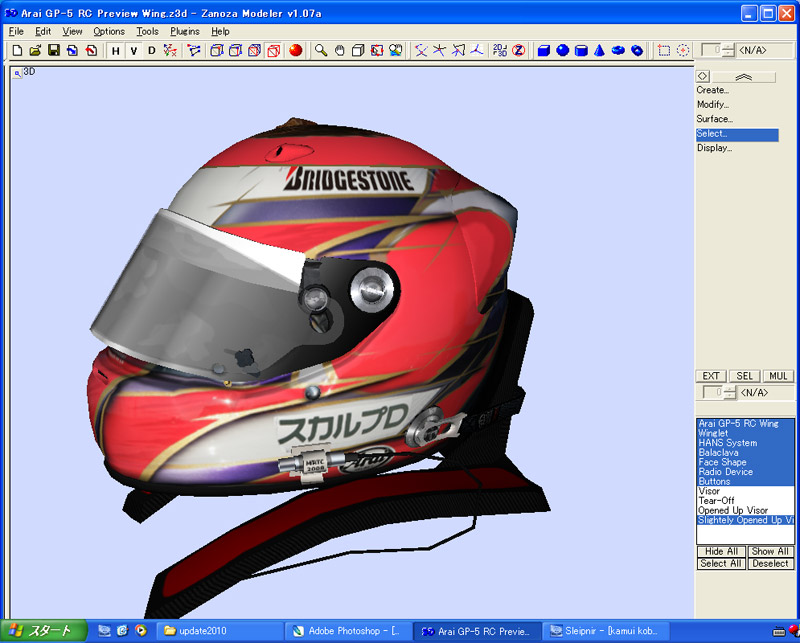Expand the Modify... panel section
The width and height of the screenshot is (800, 643).
(713, 104)
